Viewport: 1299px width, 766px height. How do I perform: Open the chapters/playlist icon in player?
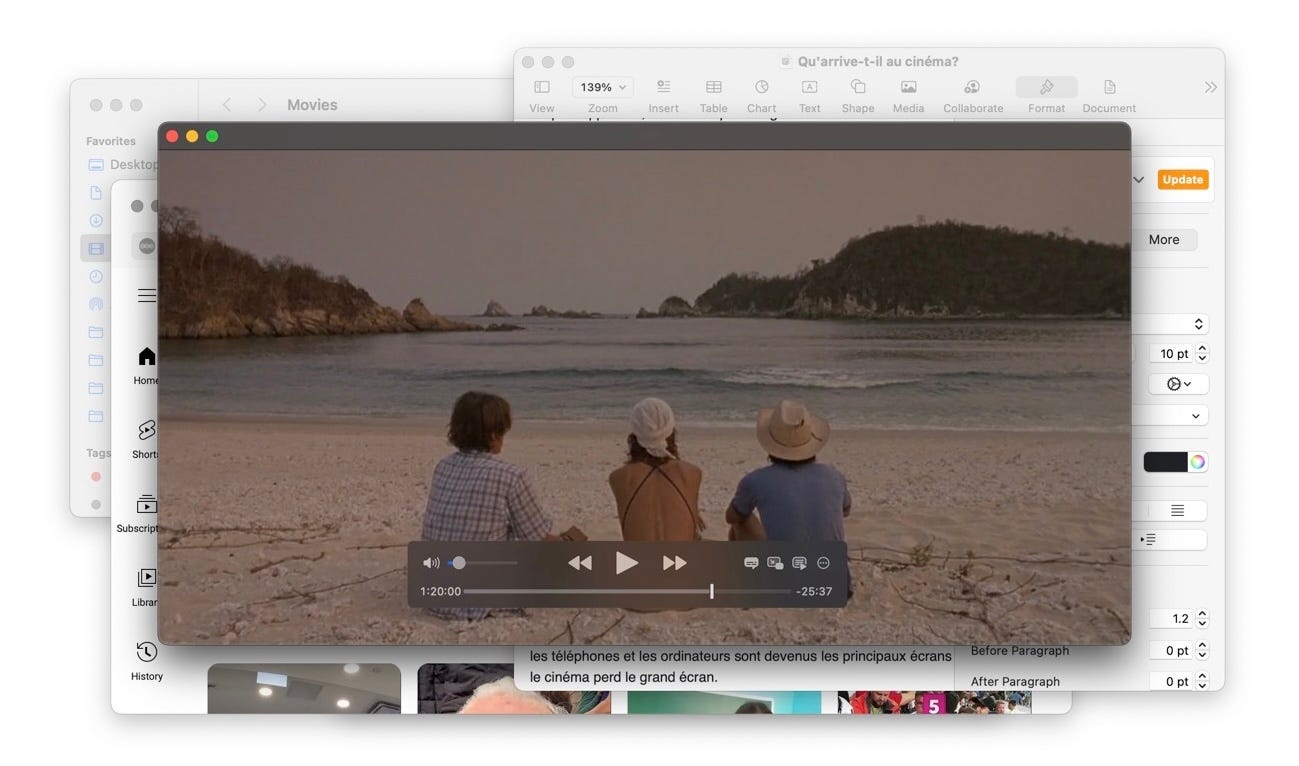pos(799,563)
